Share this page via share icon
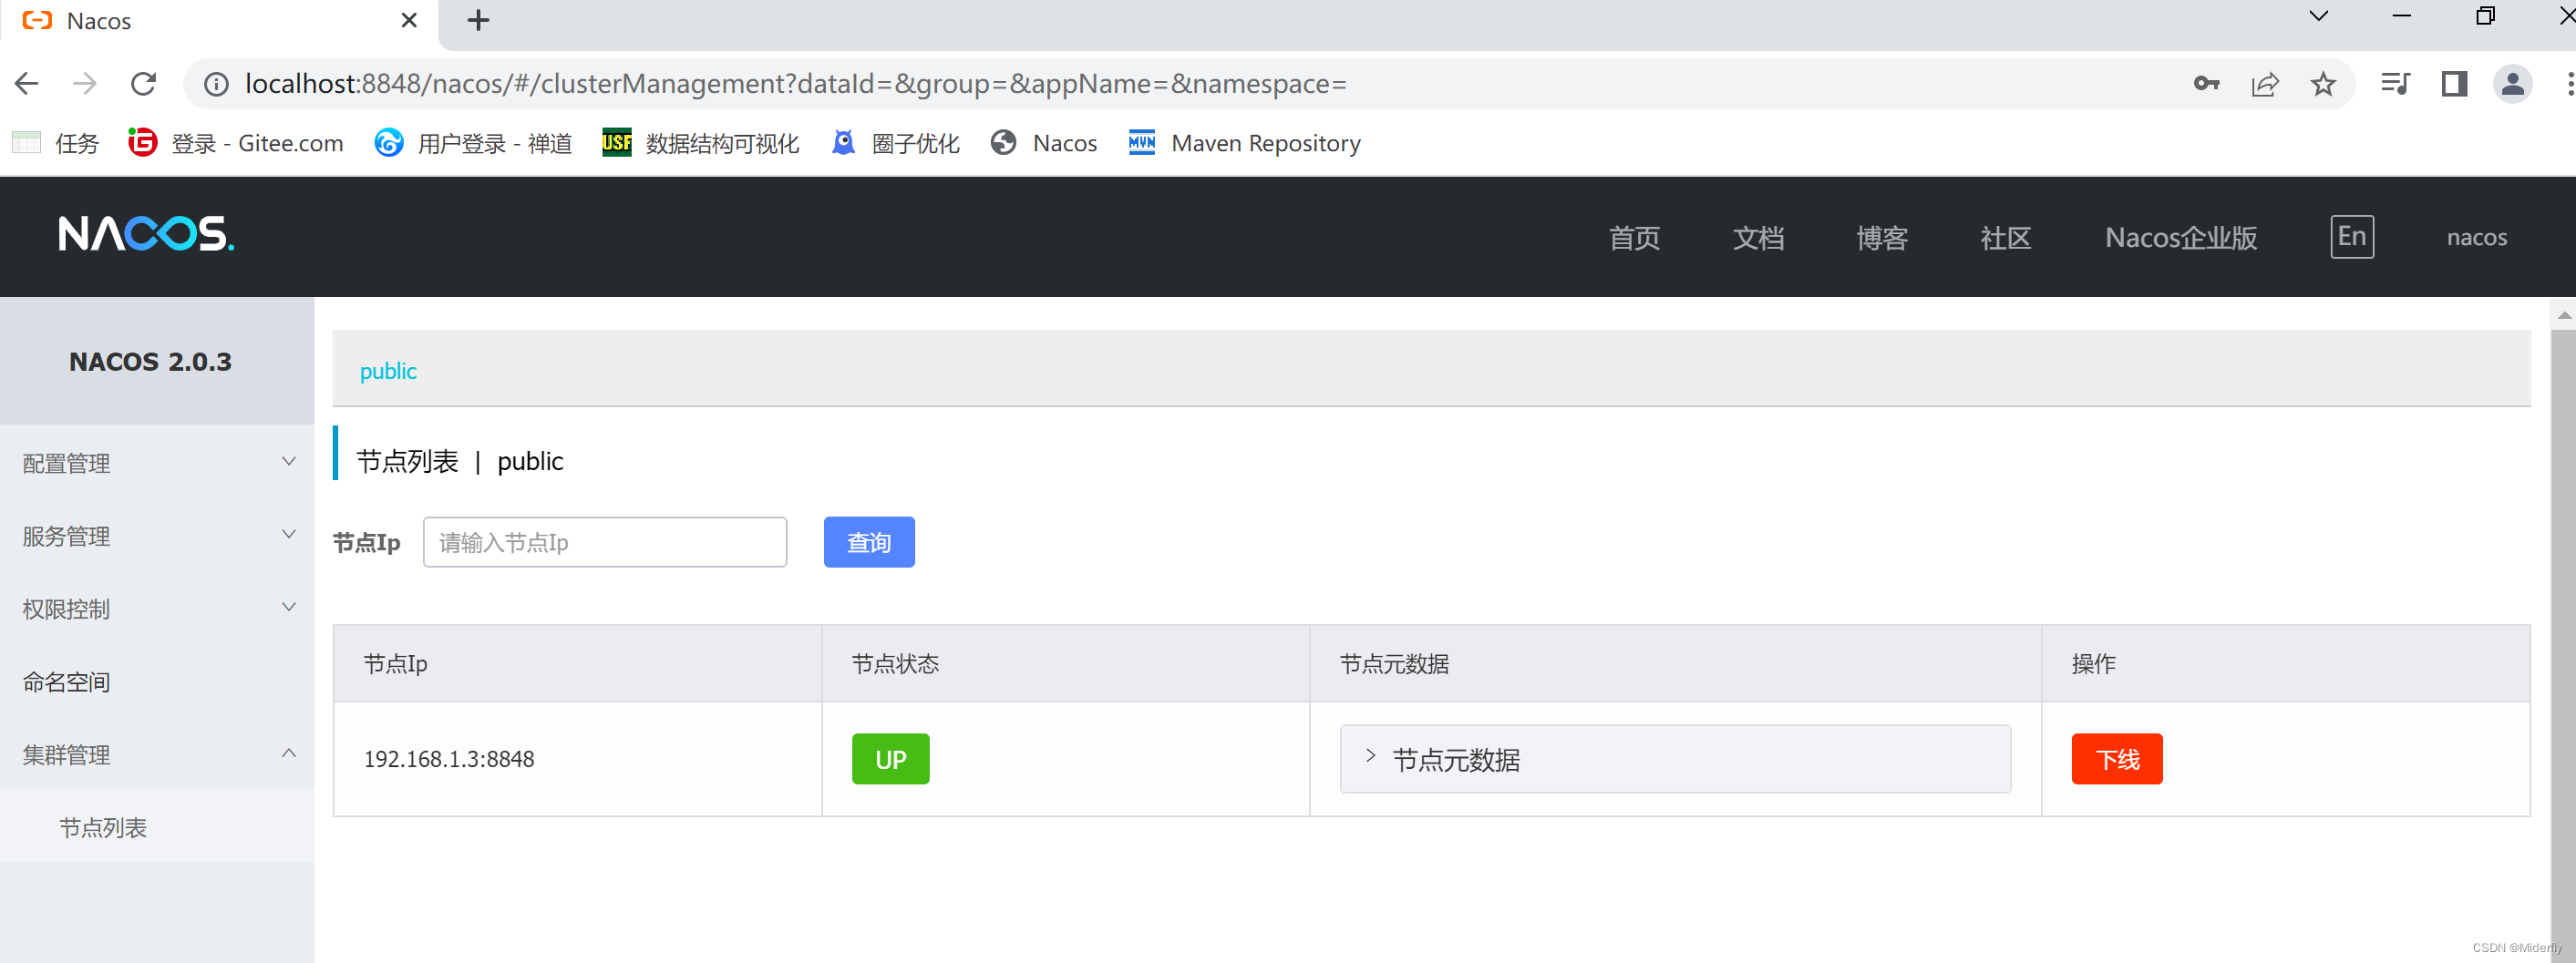This screenshot has height=963, width=2576. [x=2265, y=84]
